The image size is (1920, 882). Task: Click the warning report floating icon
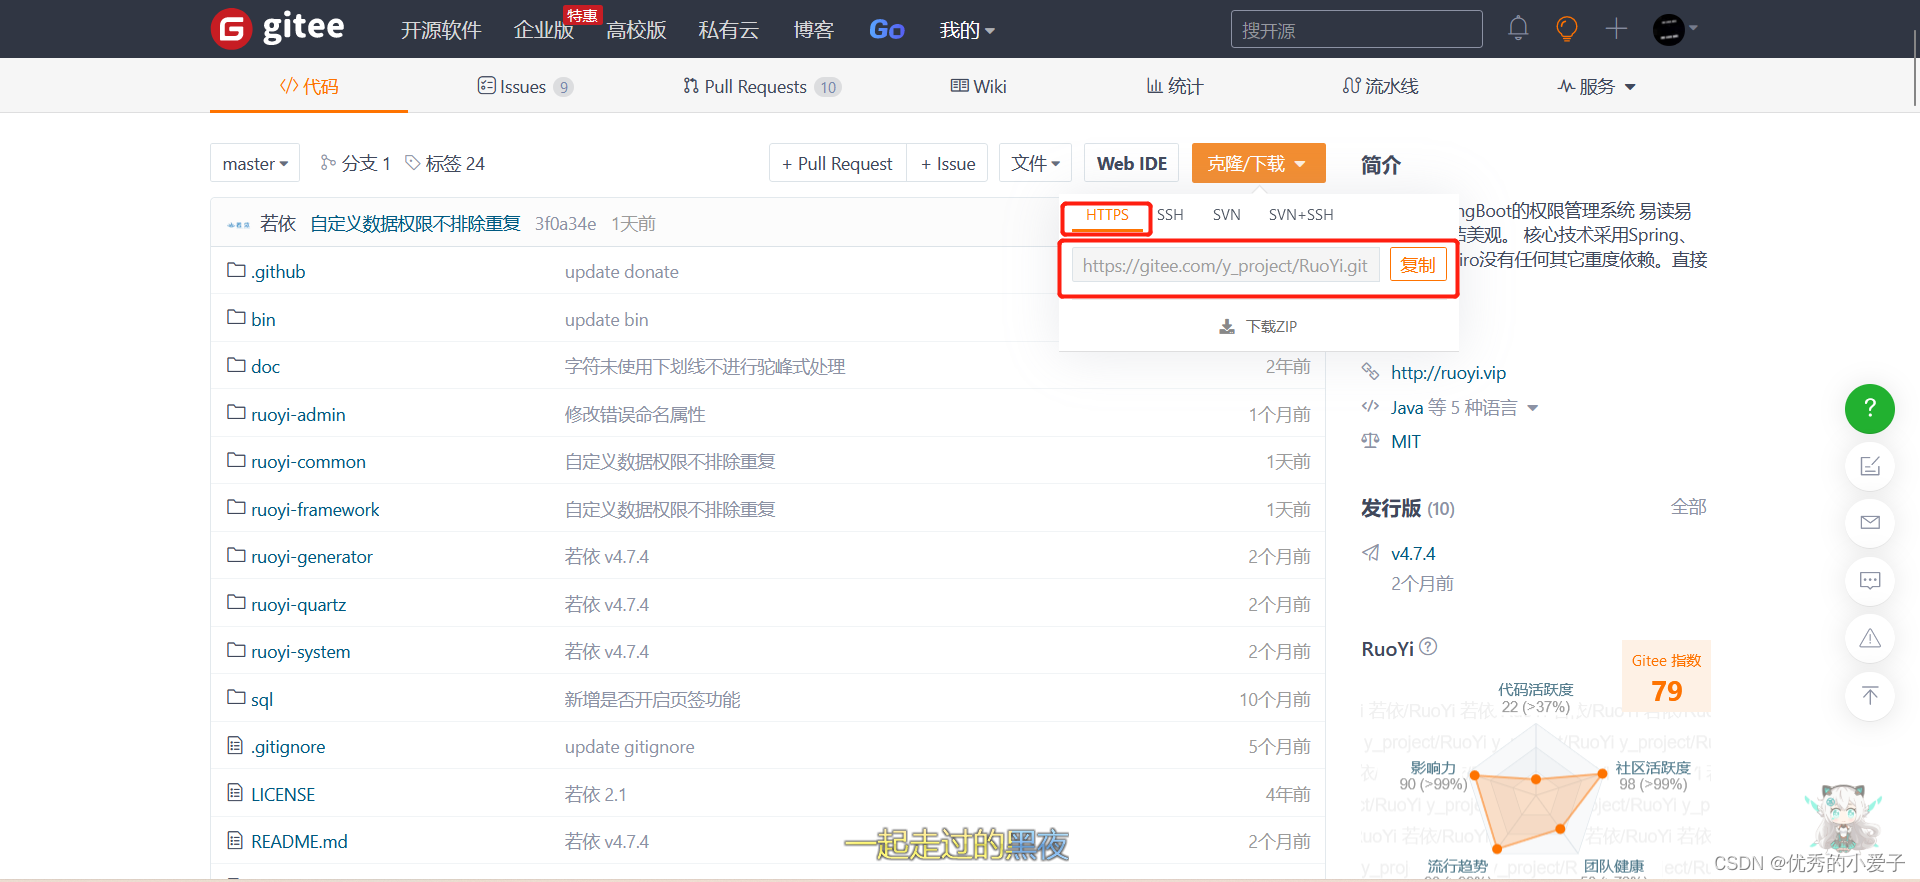[x=1870, y=638]
